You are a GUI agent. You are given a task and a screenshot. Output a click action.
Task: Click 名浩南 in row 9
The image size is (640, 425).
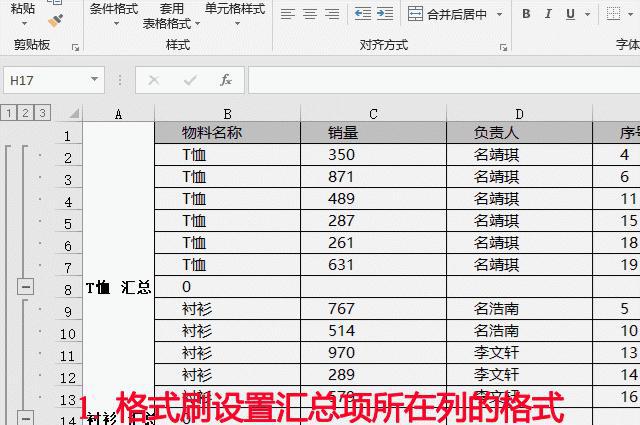[519, 309]
